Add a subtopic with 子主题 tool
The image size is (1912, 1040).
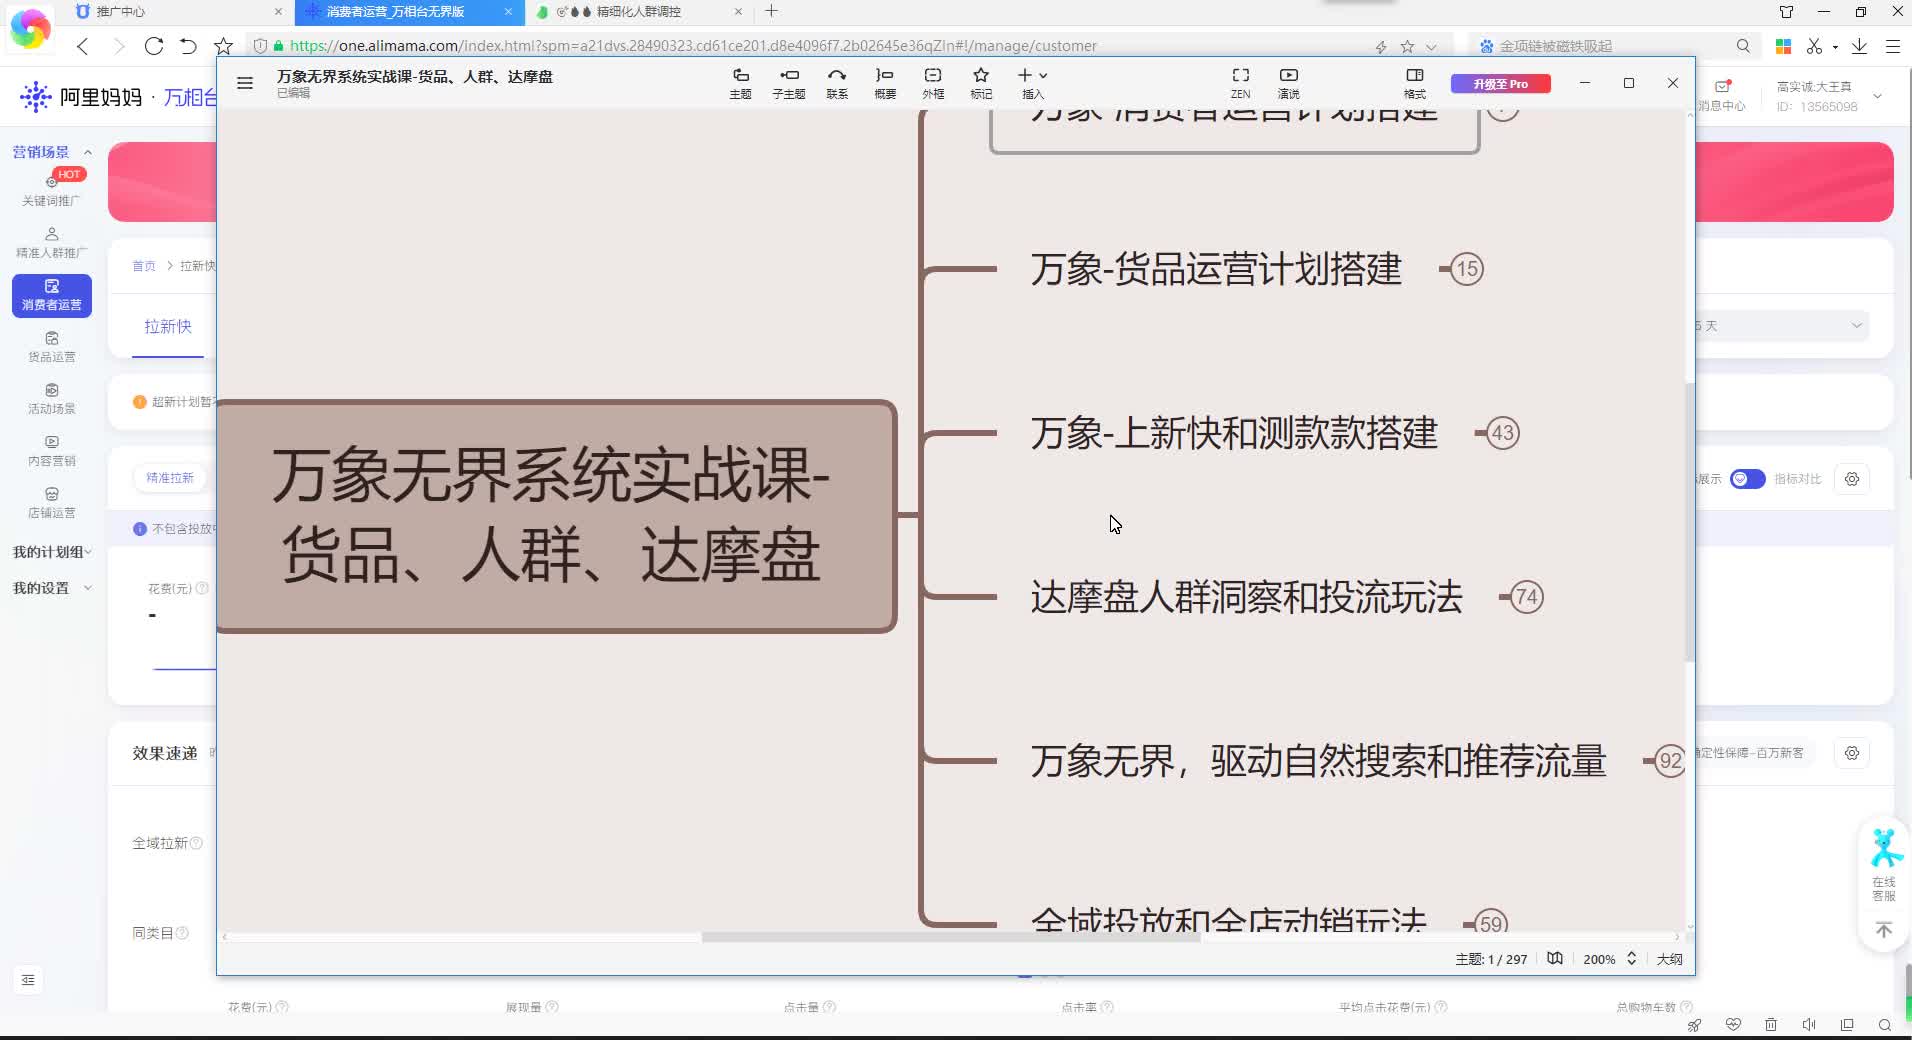pos(788,83)
